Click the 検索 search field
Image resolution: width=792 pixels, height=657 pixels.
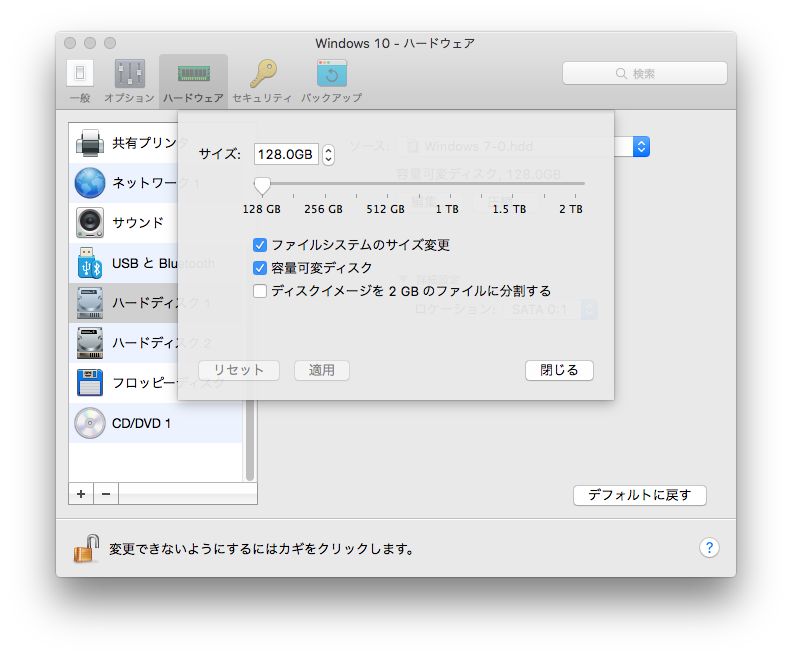[645, 74]
